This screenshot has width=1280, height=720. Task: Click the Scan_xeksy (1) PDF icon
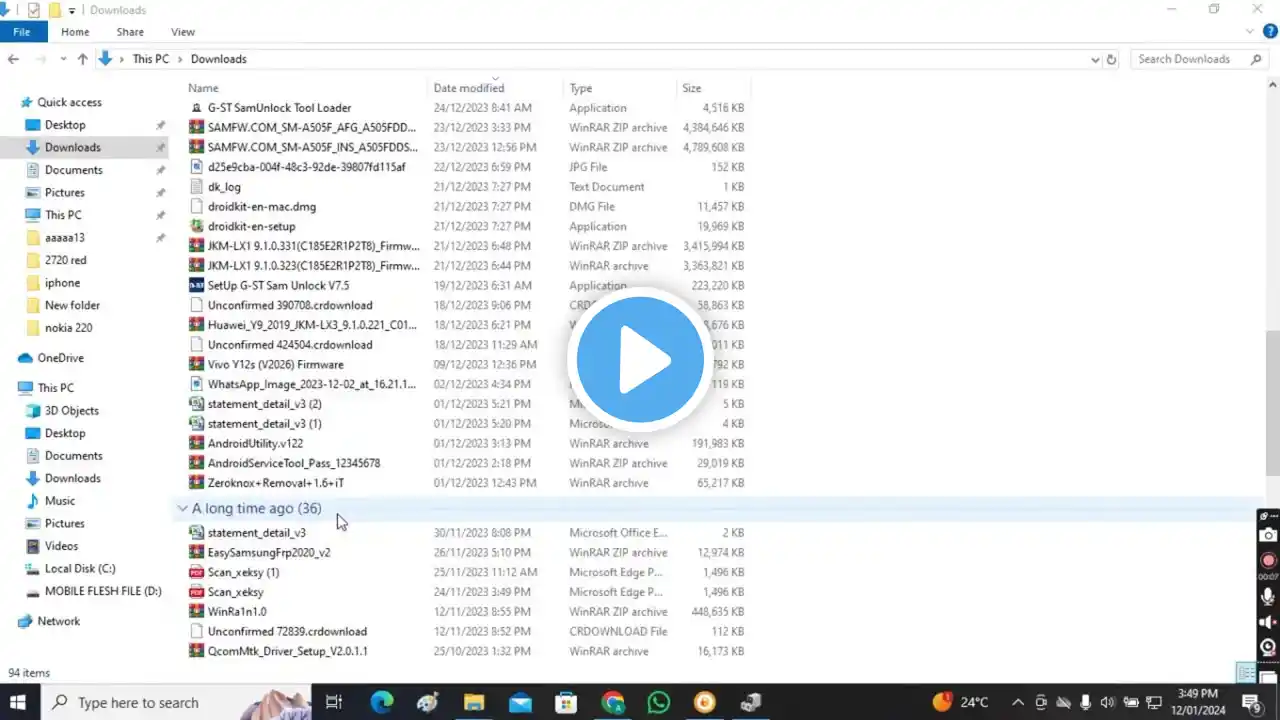(x=197, y=573)
